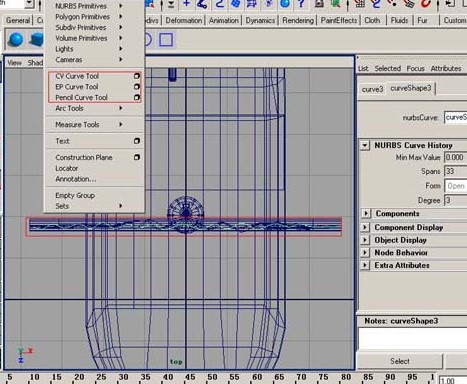467x384 pixels.
Task: Click the highlight selection mode icon
Action: tap(336, 4)
